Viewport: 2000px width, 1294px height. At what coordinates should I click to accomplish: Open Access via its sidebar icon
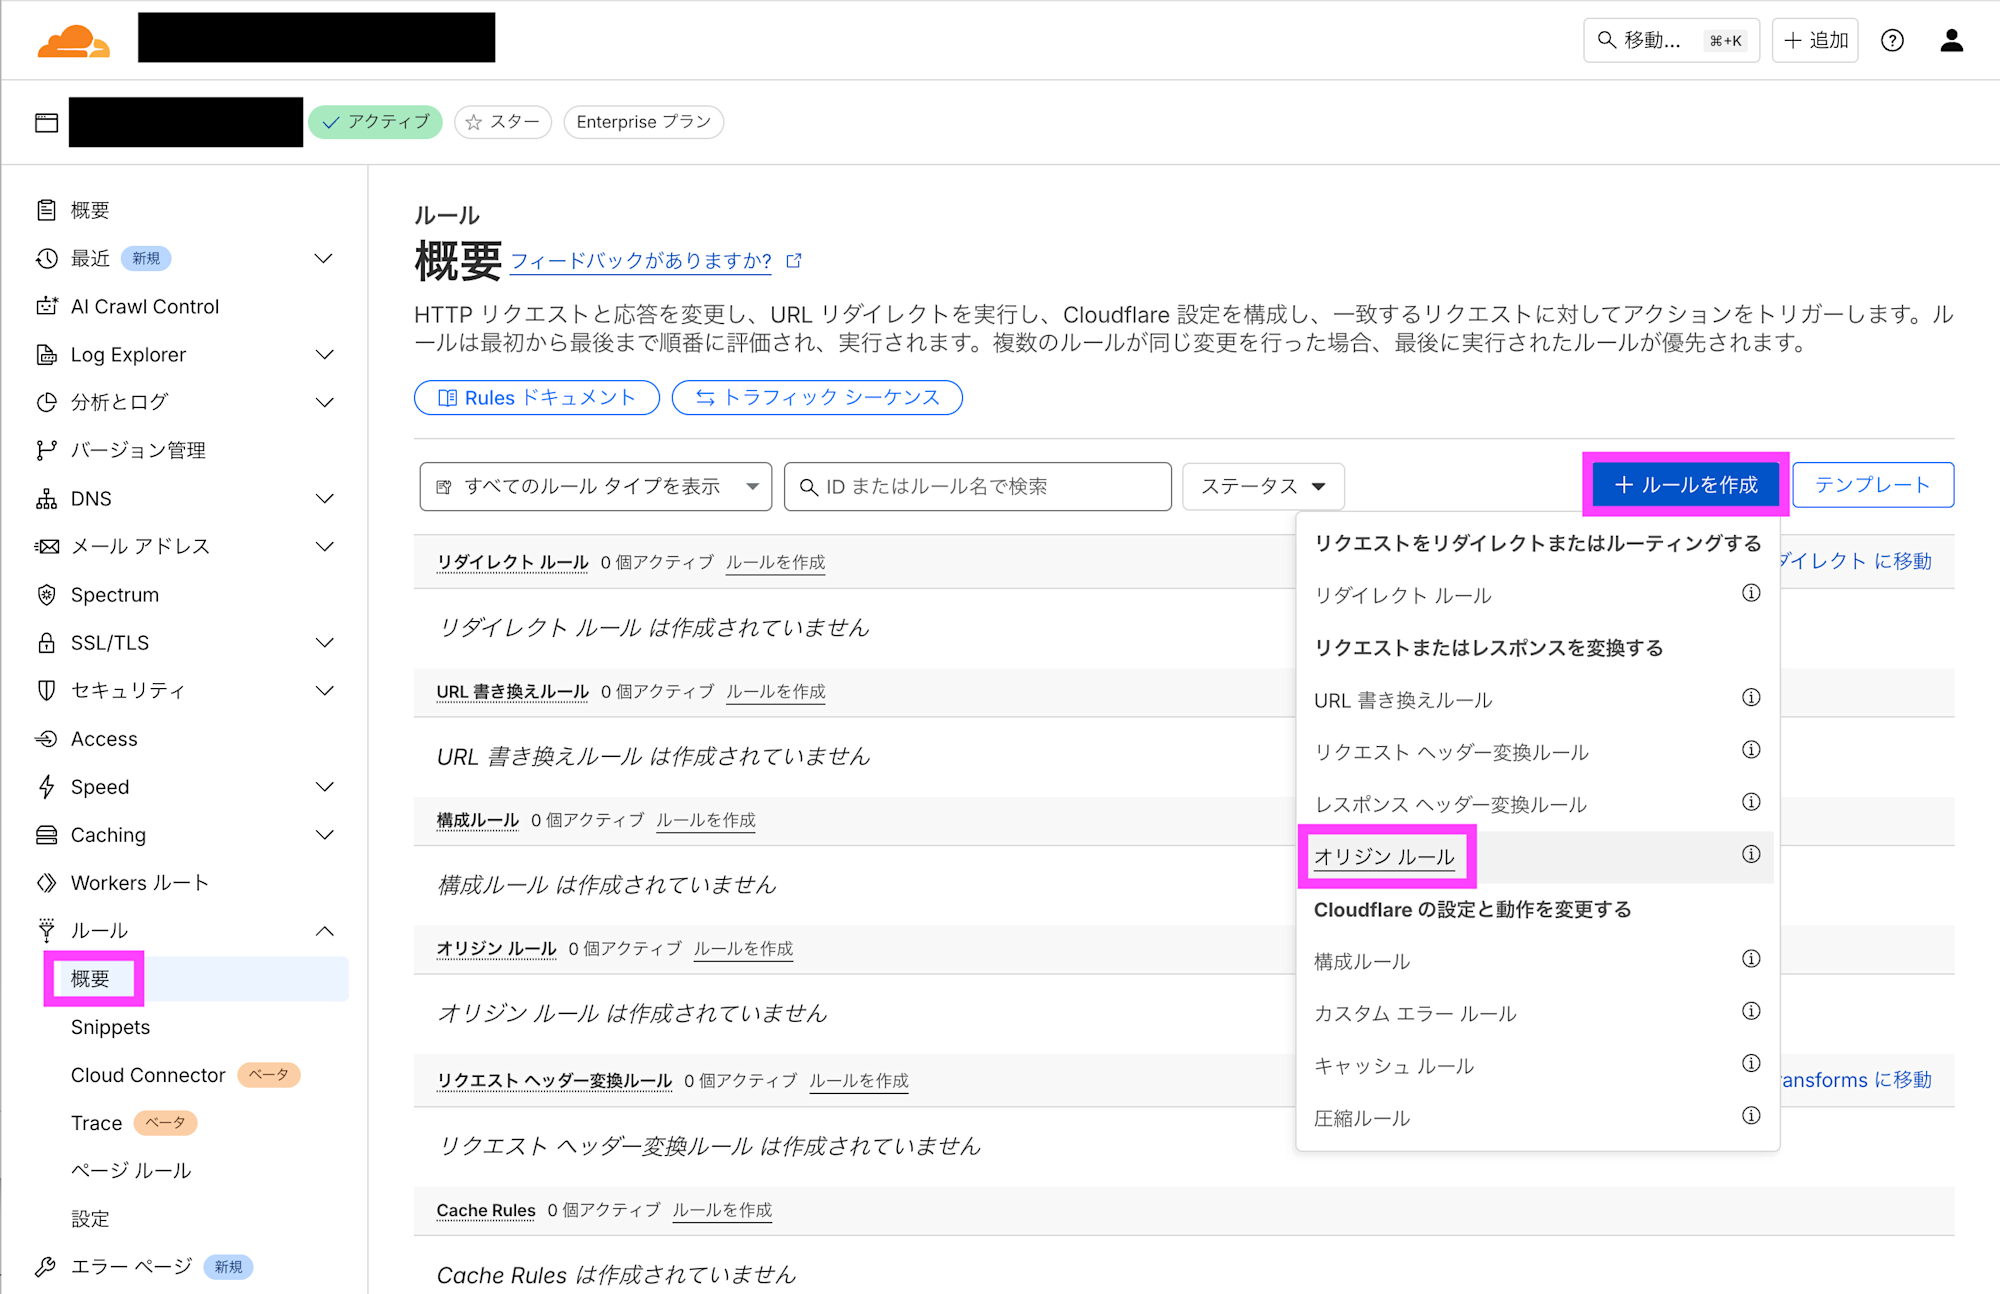coord(46,738)
